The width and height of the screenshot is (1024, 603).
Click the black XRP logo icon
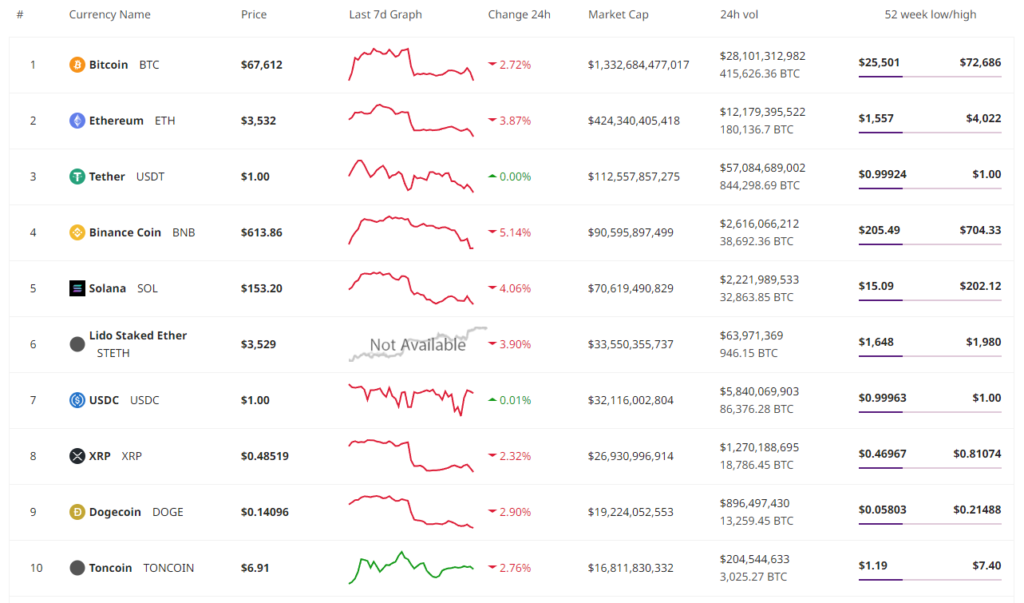coord(77,456)
